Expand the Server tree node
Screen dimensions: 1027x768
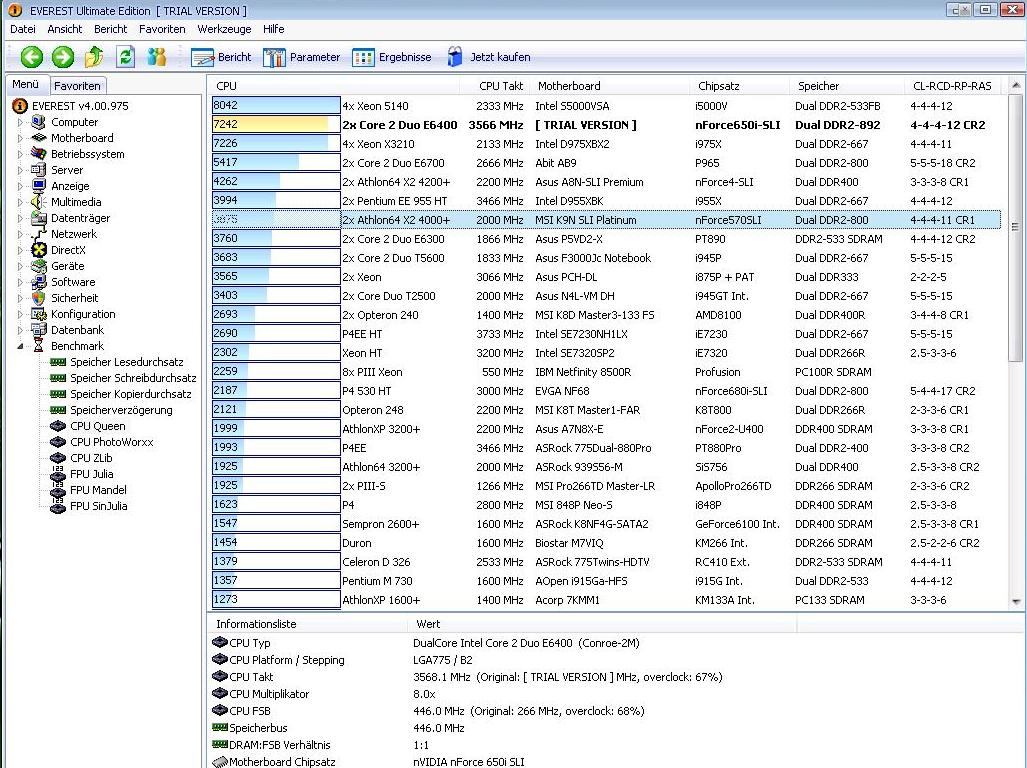20,170
